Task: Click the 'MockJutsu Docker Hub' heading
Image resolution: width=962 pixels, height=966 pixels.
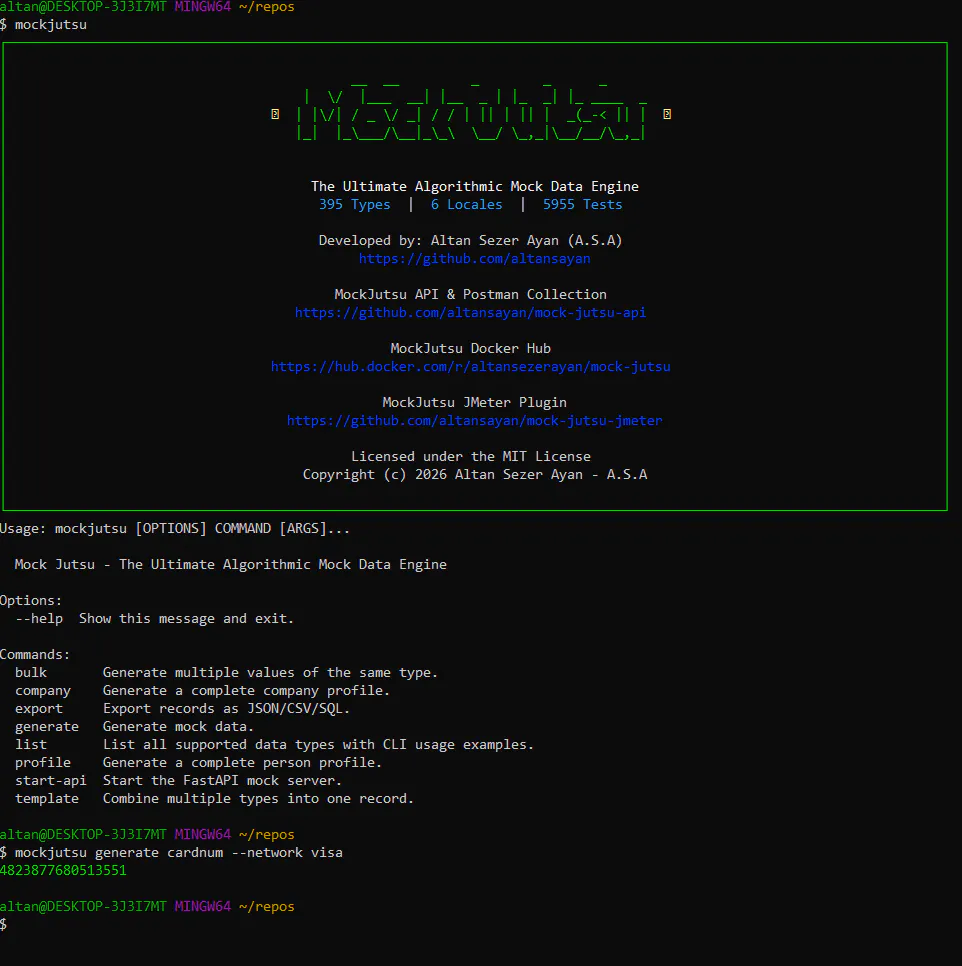Action: pyautogui.click(x=471, y=349)
